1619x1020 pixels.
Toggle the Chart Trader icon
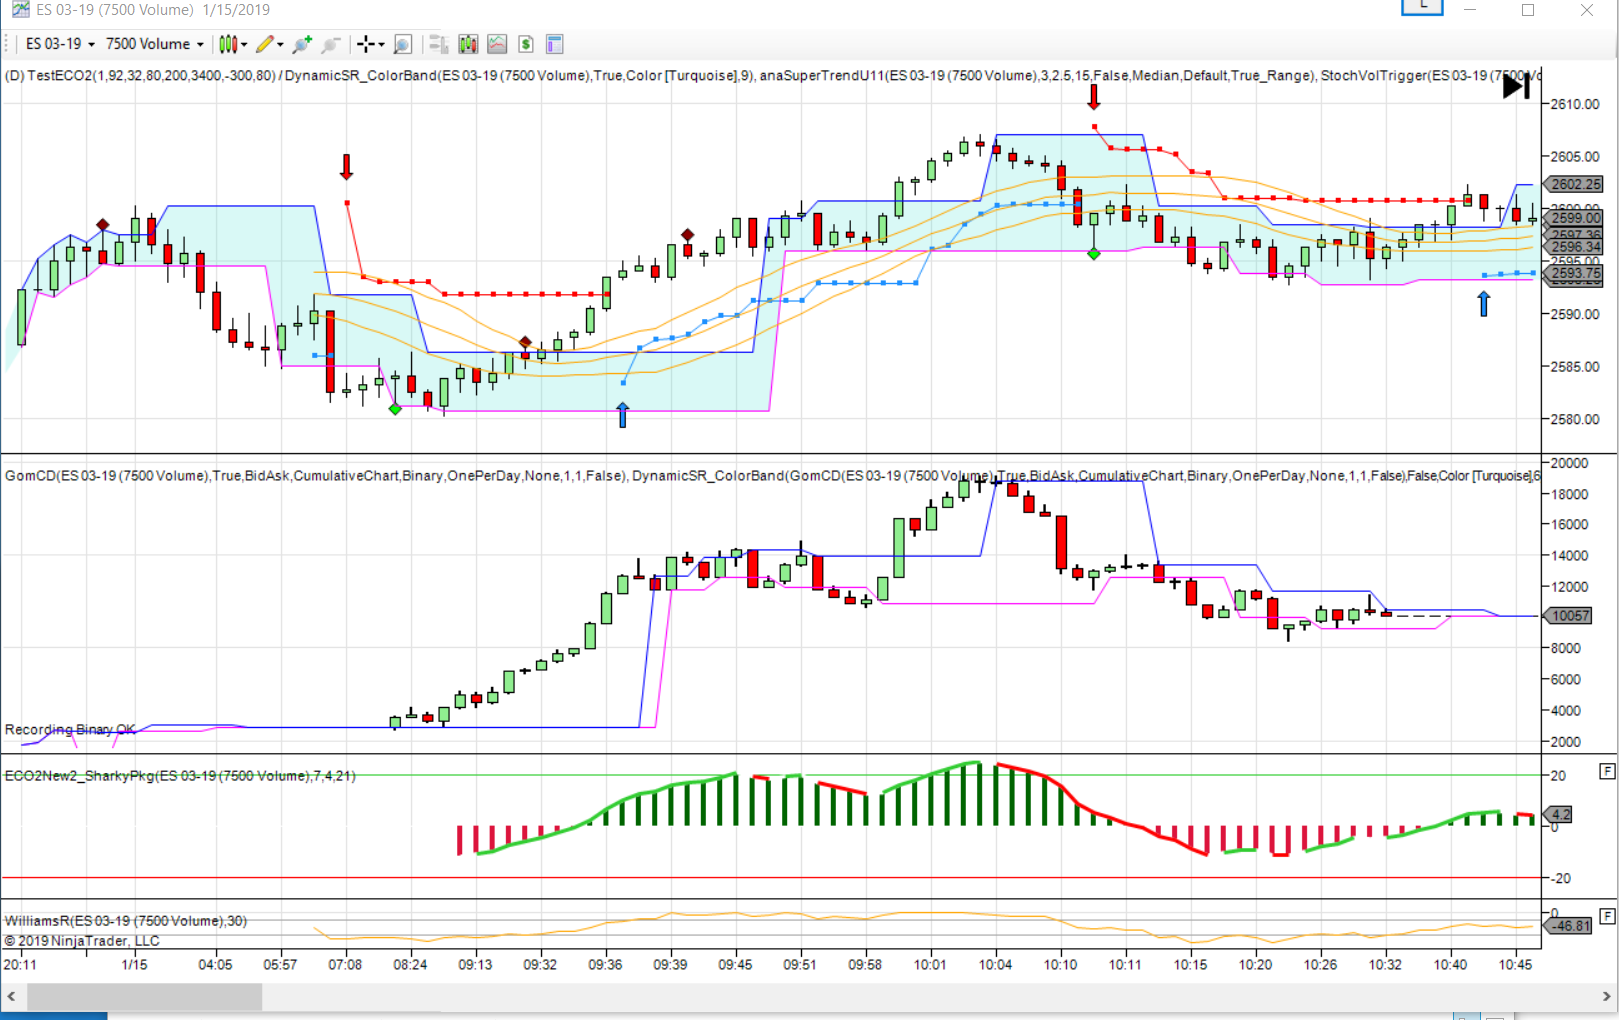click(438, 44)
